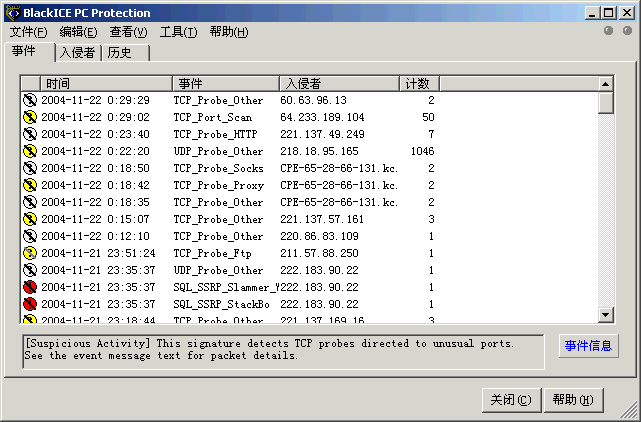Click the icon next to the TCP_Probe_Proxy event
Viewport: 641px width, 422px height.
click(30, 185)
